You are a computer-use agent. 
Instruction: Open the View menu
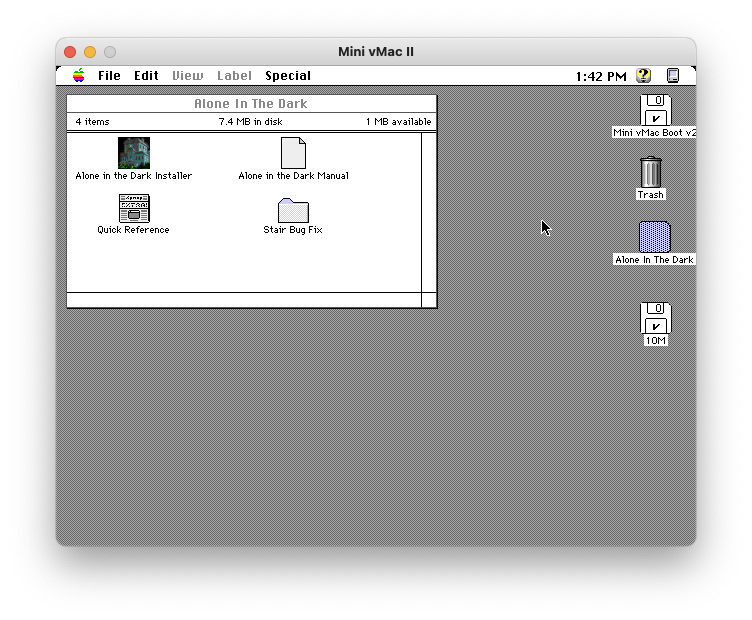pyautogui.click(x=188, y=76)
